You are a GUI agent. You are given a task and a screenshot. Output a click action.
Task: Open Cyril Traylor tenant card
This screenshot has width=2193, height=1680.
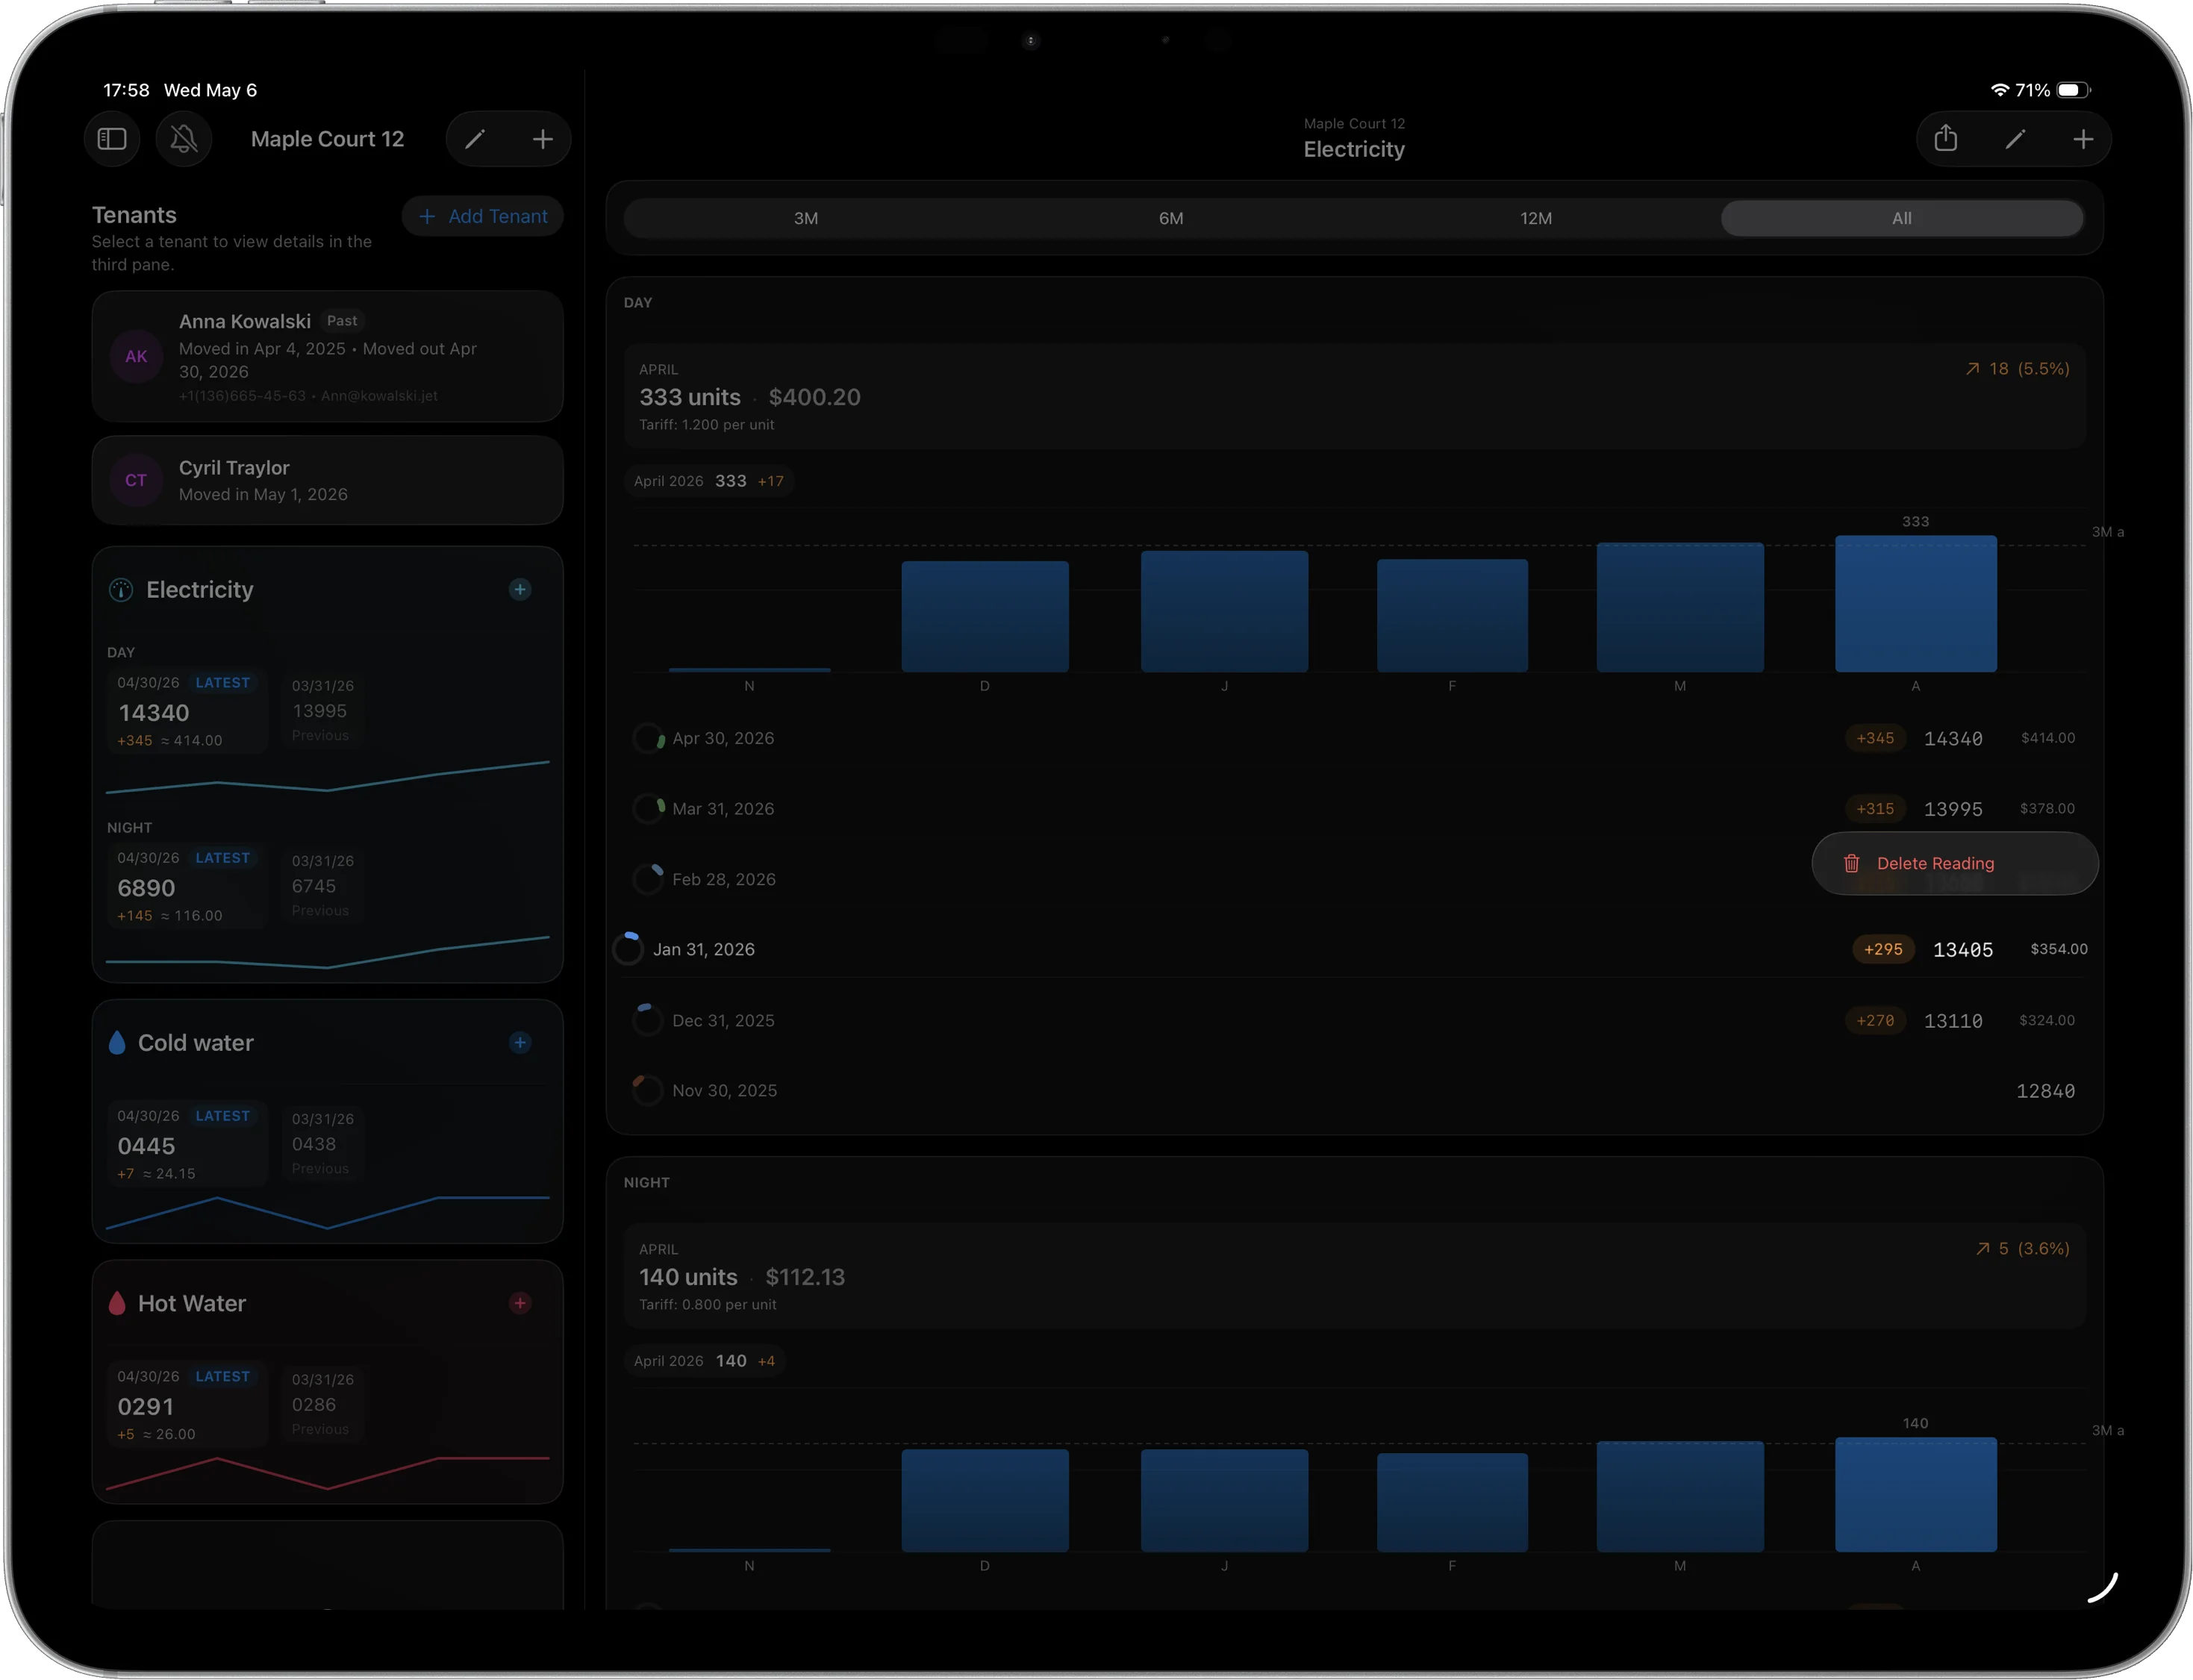point(327,480)
